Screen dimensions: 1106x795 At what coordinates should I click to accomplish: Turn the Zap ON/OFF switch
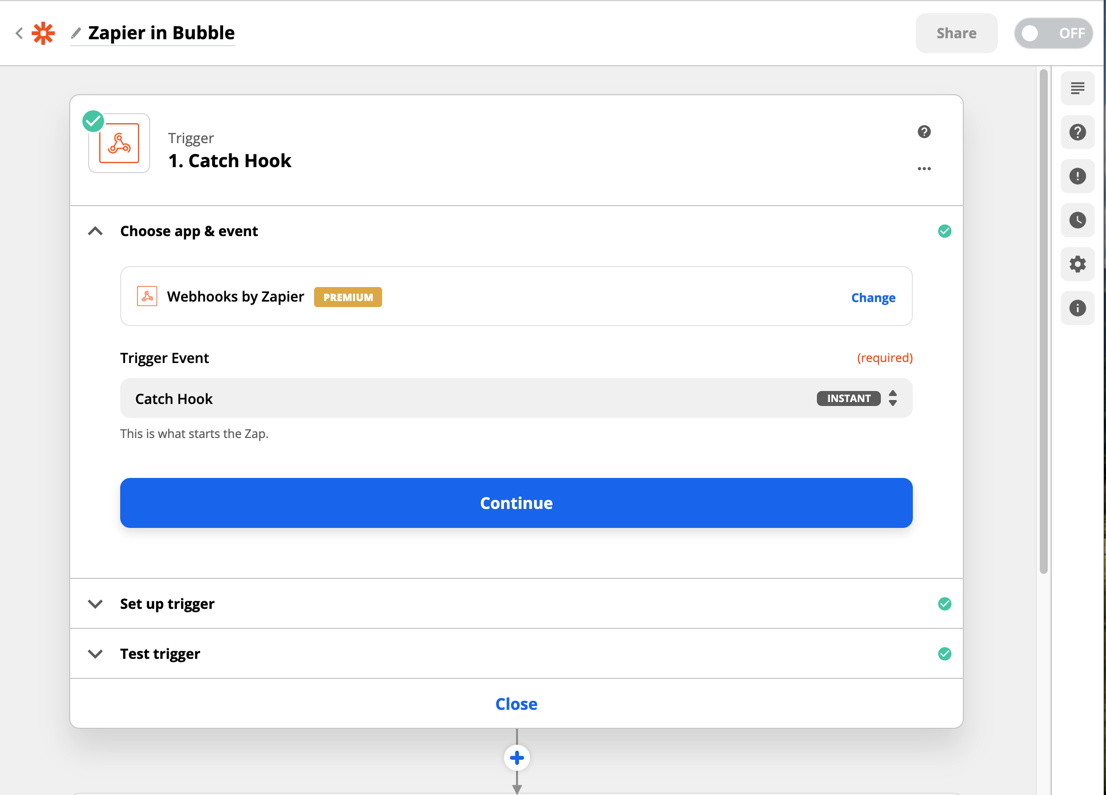1054,33
